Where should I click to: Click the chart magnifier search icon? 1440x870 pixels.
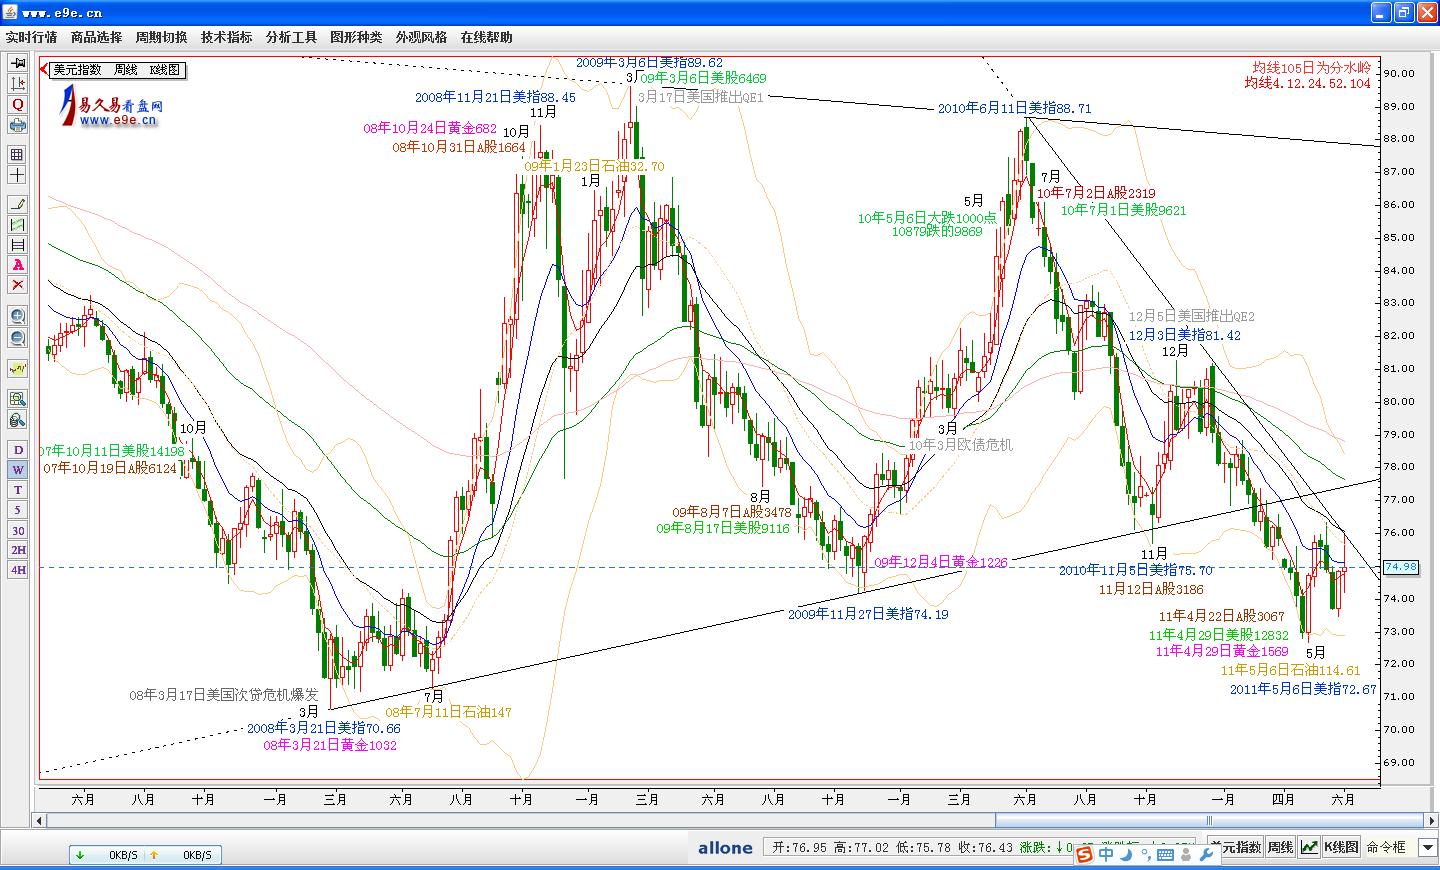(x=17, y=399)
